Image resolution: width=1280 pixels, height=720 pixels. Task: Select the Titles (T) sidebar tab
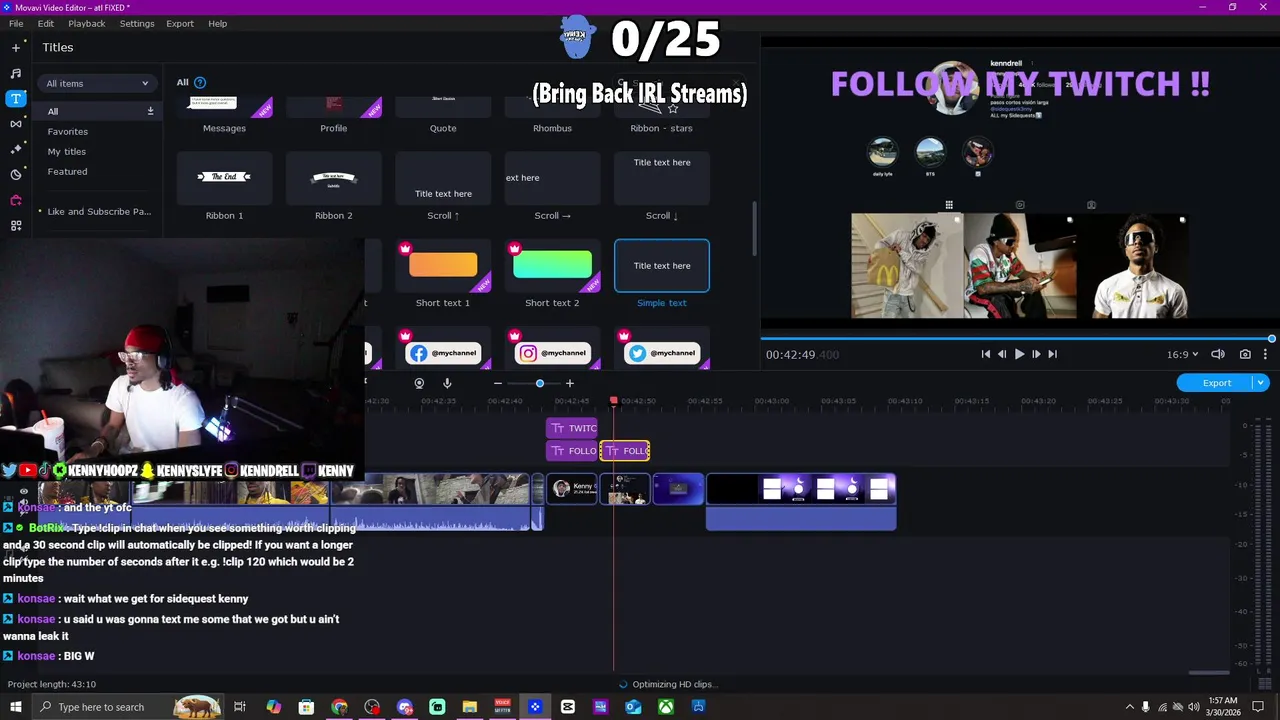coord(15,98)
